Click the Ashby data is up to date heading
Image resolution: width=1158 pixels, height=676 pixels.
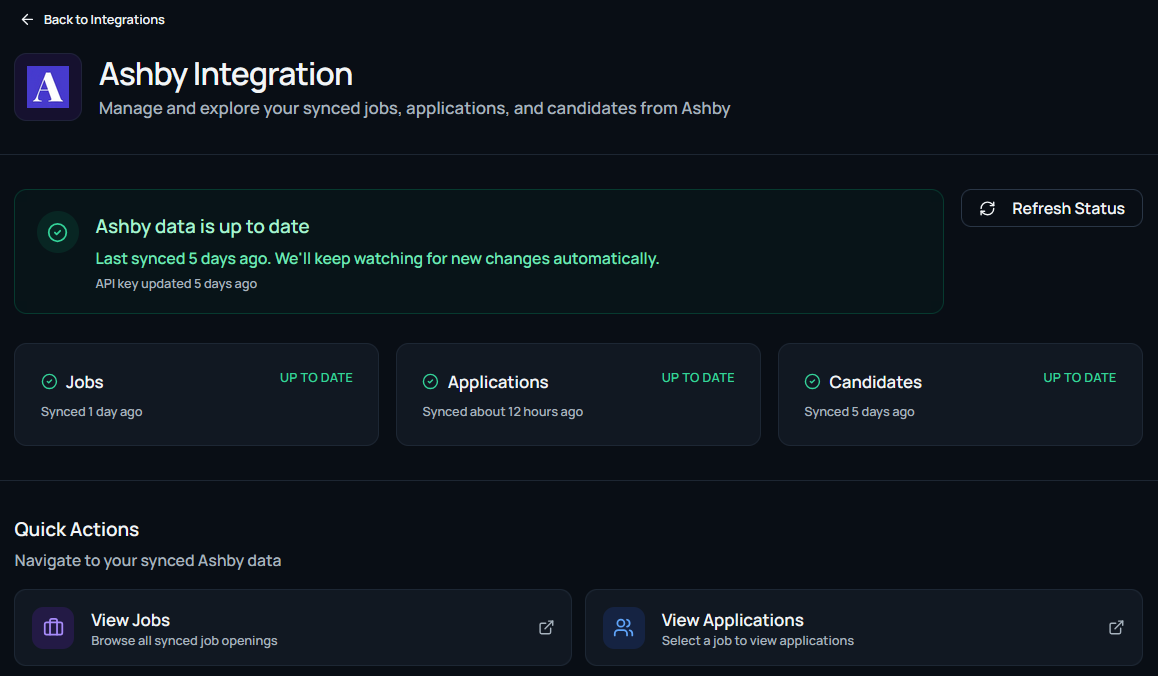click(x=202, y=227)
